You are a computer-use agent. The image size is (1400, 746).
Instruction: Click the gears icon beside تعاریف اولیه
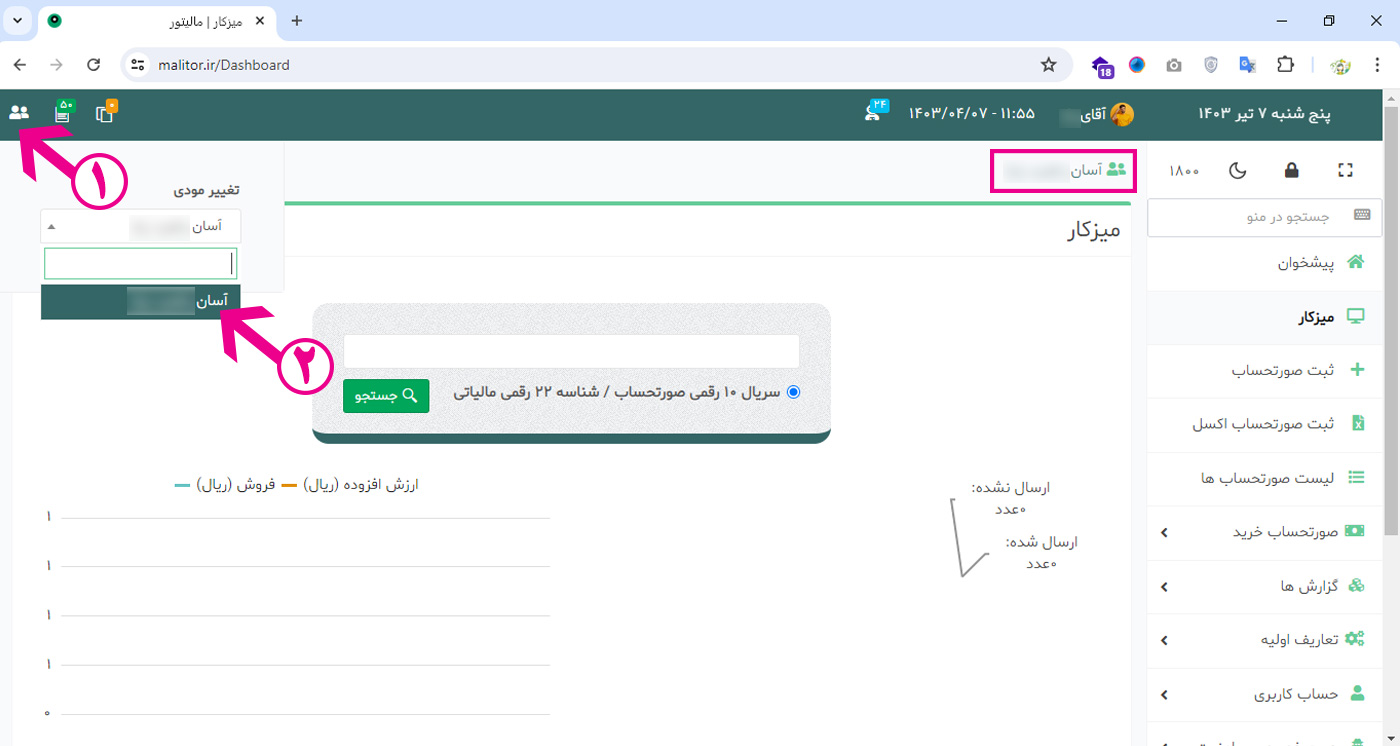1355,639
